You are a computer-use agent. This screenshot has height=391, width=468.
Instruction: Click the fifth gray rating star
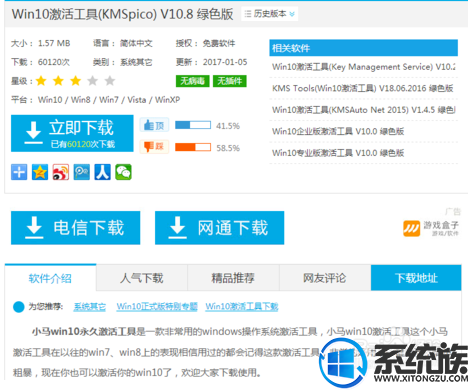coord(110,81)
